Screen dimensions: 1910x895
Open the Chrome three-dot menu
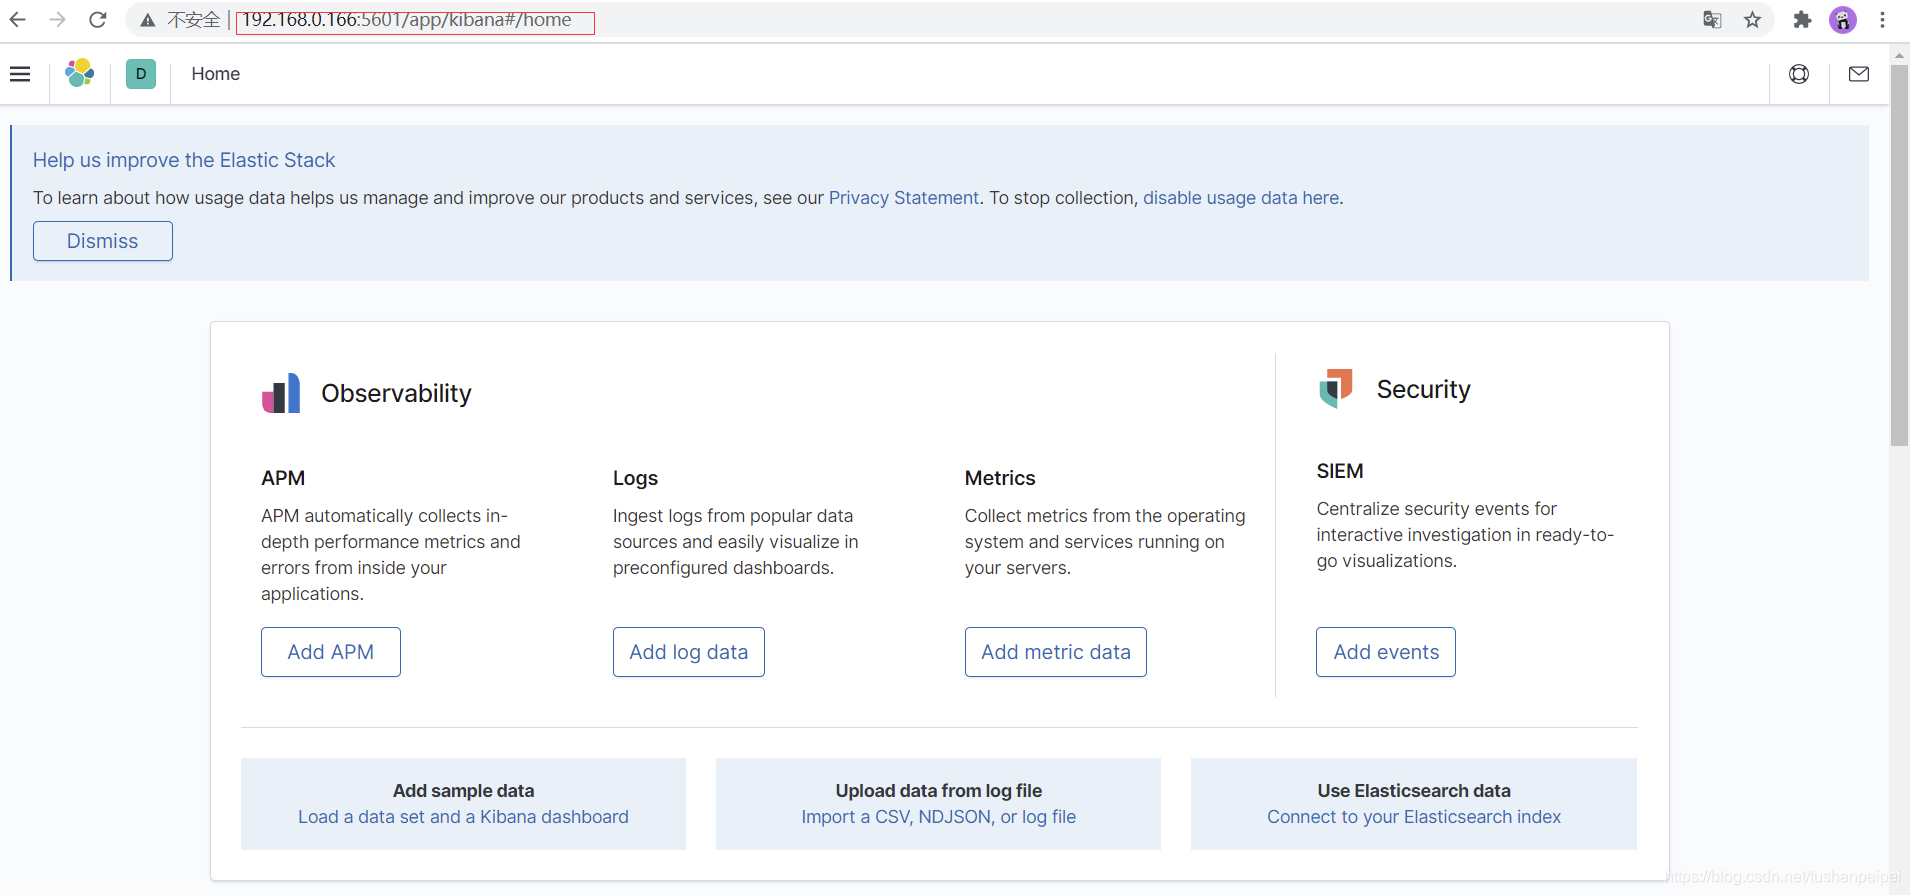point(1882,20)
